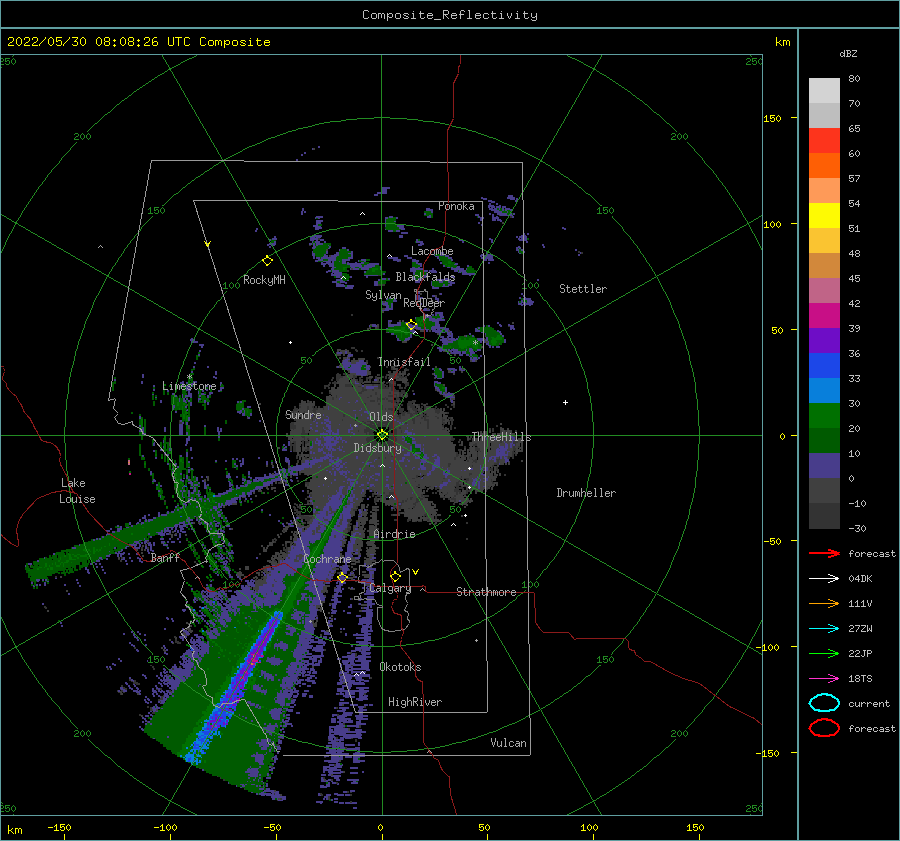
Task: Click the Composite_Reflectivity title
Action: pos(450,15)
